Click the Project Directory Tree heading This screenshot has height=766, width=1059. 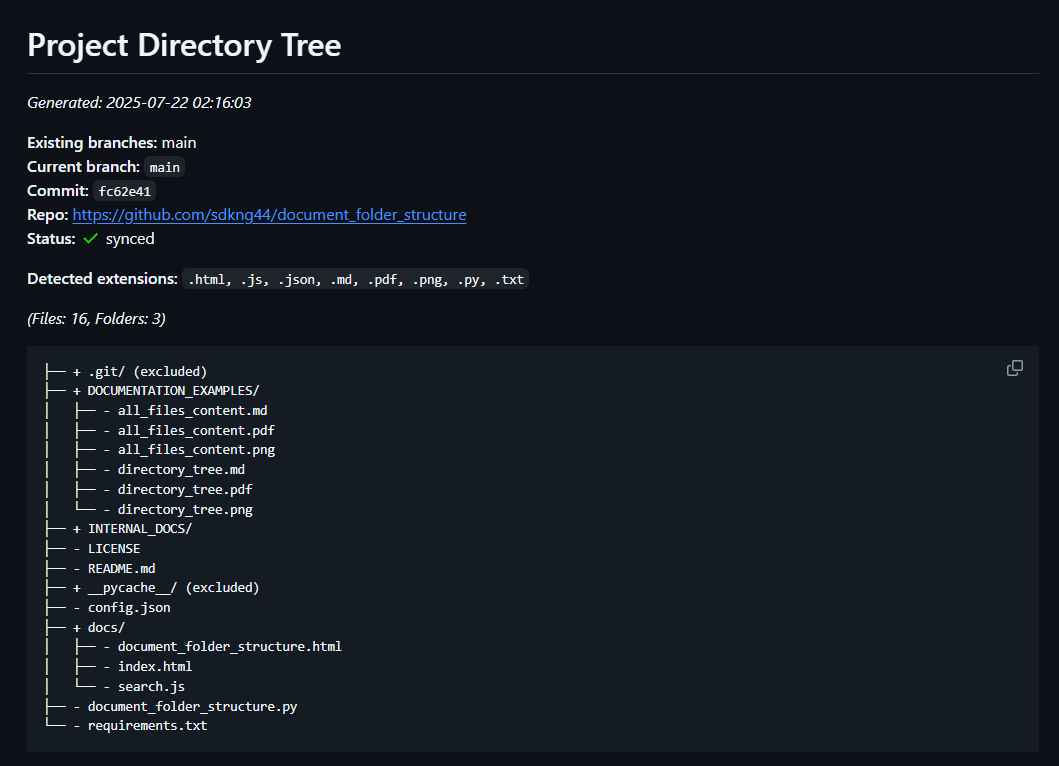184,45
